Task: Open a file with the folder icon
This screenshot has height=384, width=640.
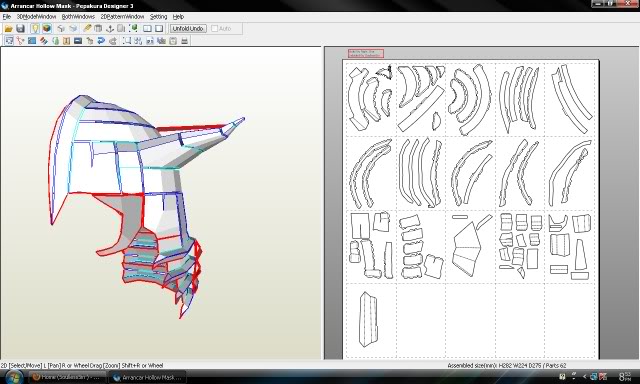Action: pos(8,29)
